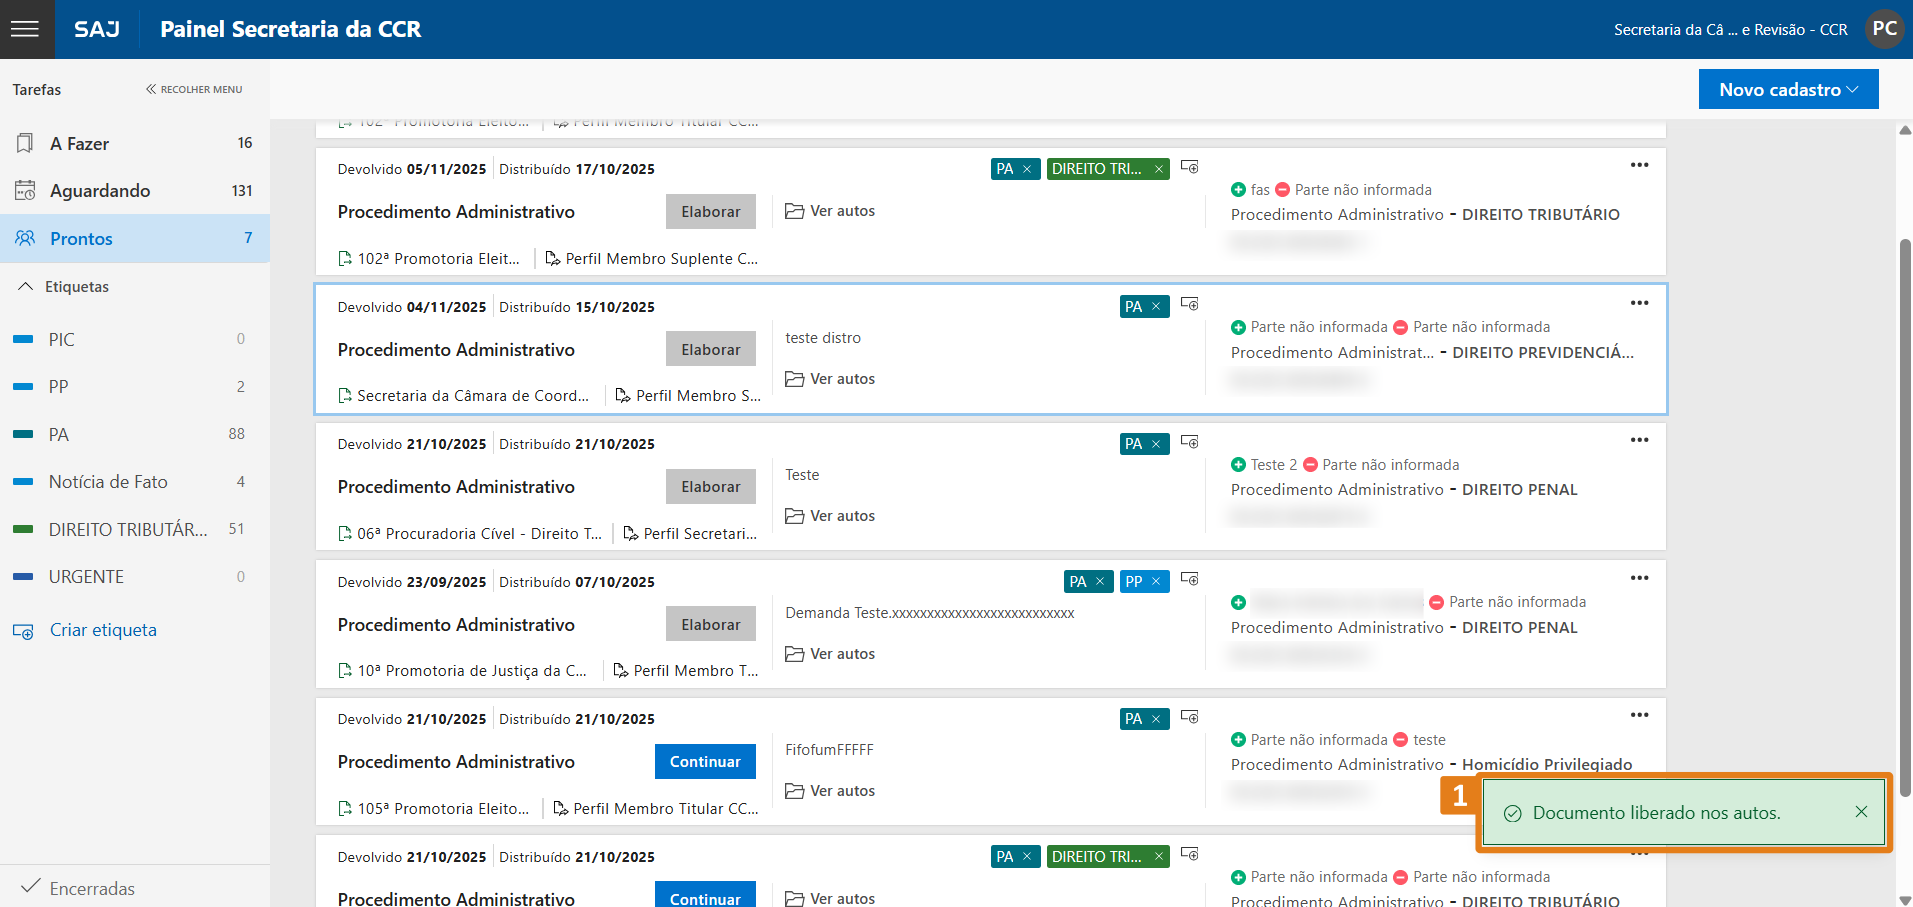This screenshot has width=1913, height=907.
Task: Click Continuar on the FifofumFFFFF card
Action: [704, 762]
